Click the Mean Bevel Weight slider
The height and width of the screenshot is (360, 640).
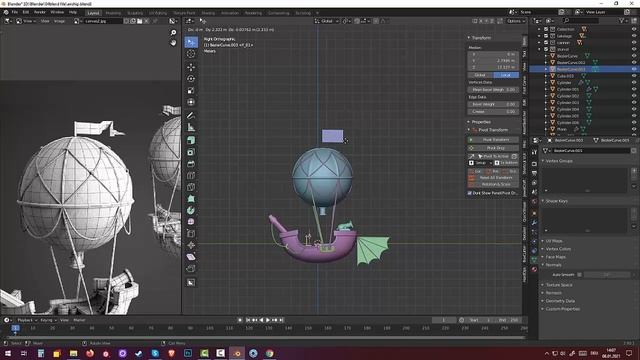click(x=493, y=89)
